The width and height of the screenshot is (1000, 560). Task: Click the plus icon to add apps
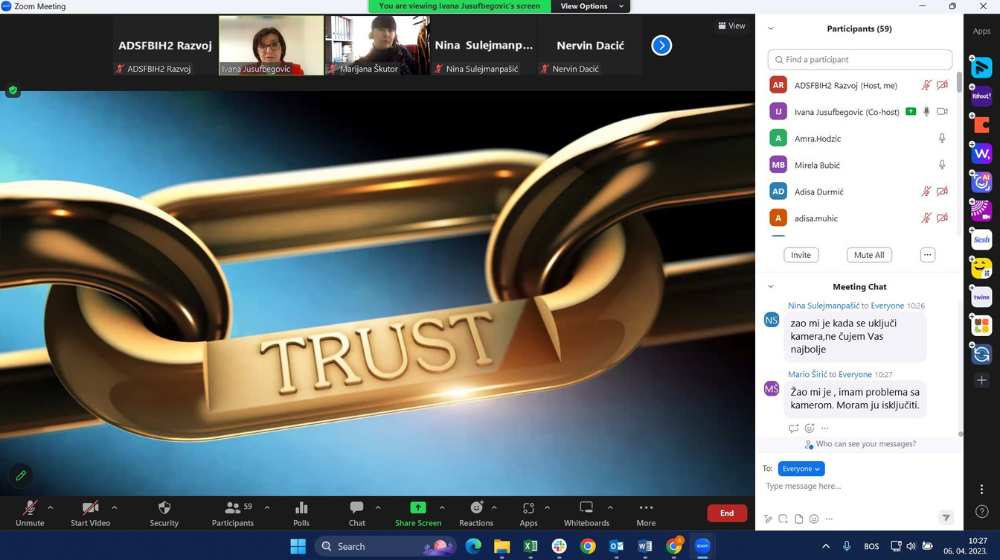(x=981, y=380)
